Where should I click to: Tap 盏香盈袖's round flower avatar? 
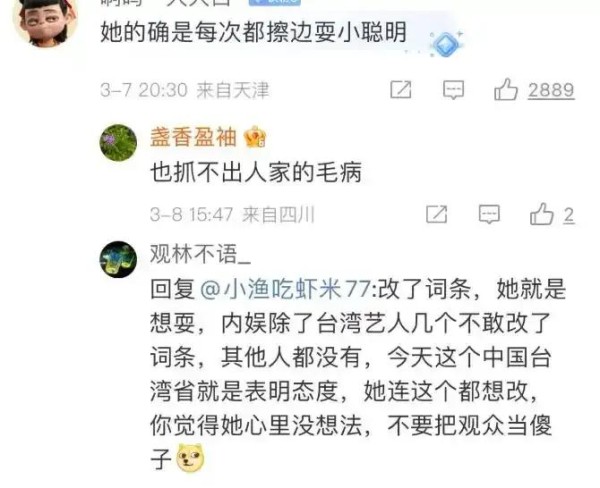[118, 143]
